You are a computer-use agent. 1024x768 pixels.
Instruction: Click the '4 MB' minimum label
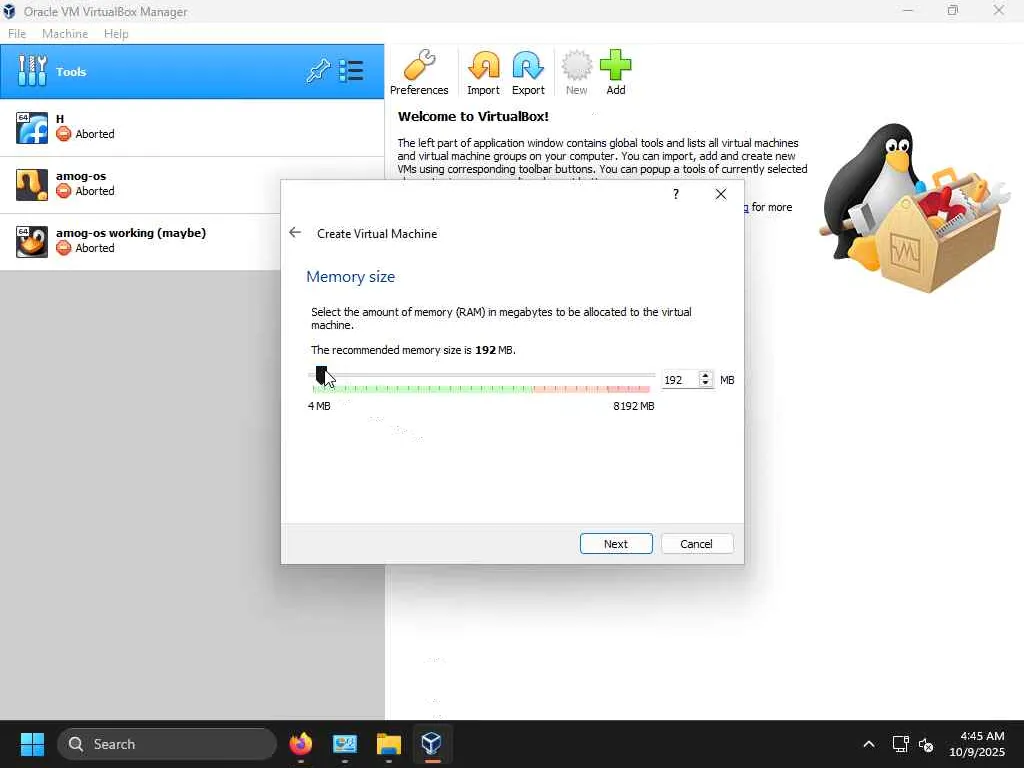pyautogui.click(x=319, y=406)
